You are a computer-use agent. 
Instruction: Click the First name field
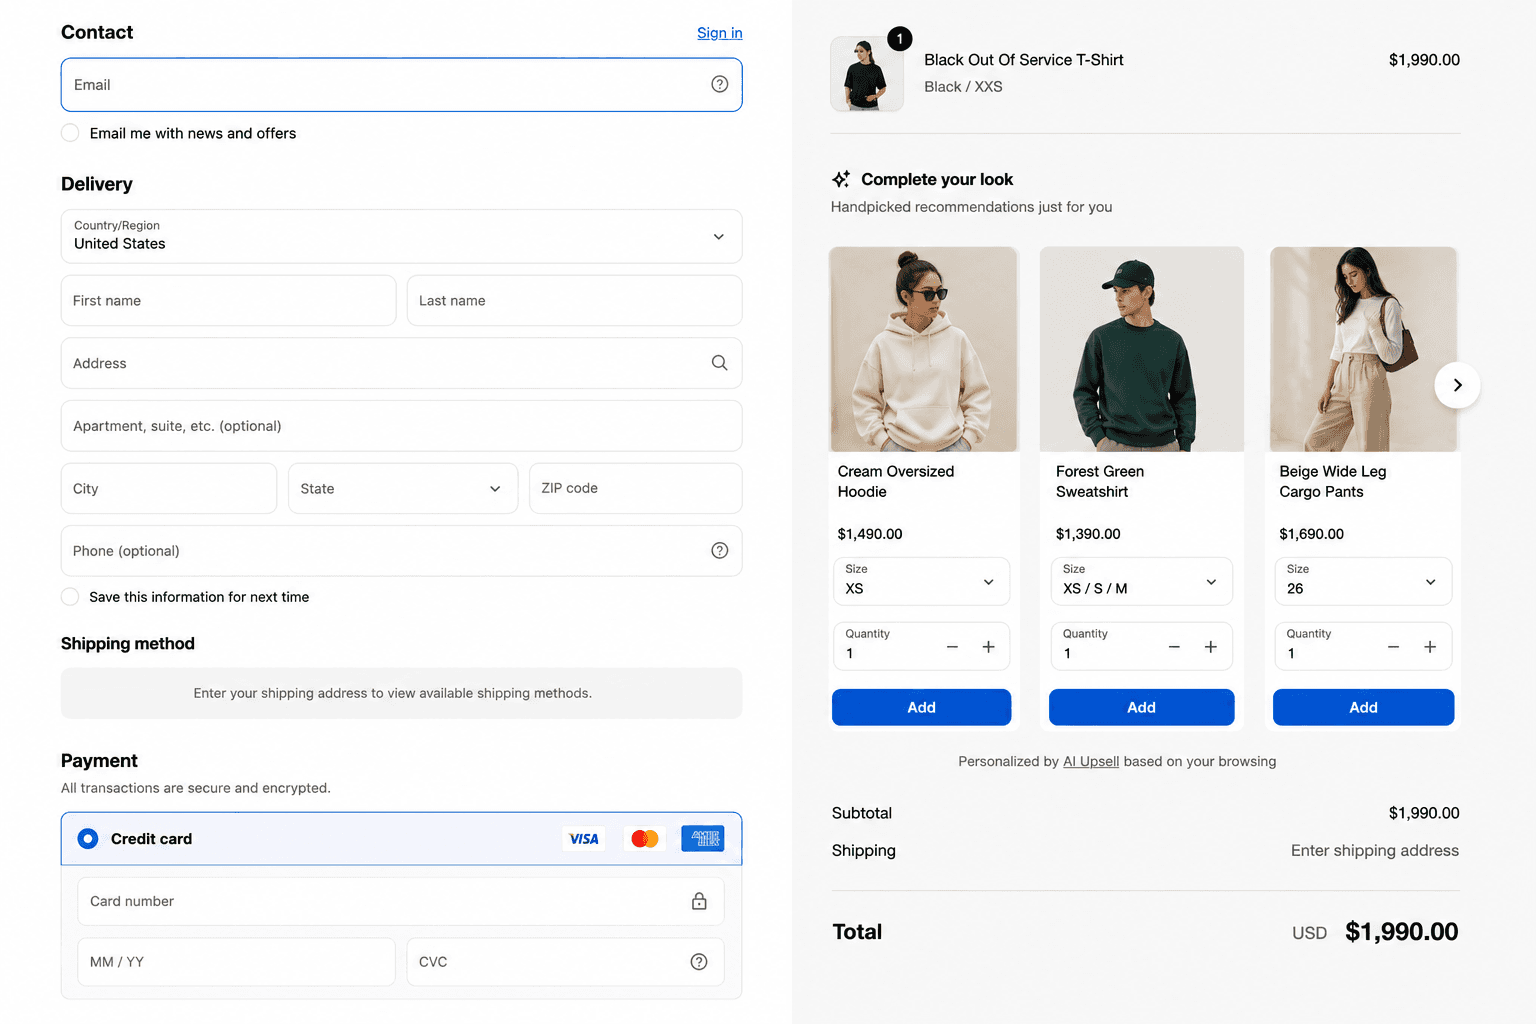[228, 301]
